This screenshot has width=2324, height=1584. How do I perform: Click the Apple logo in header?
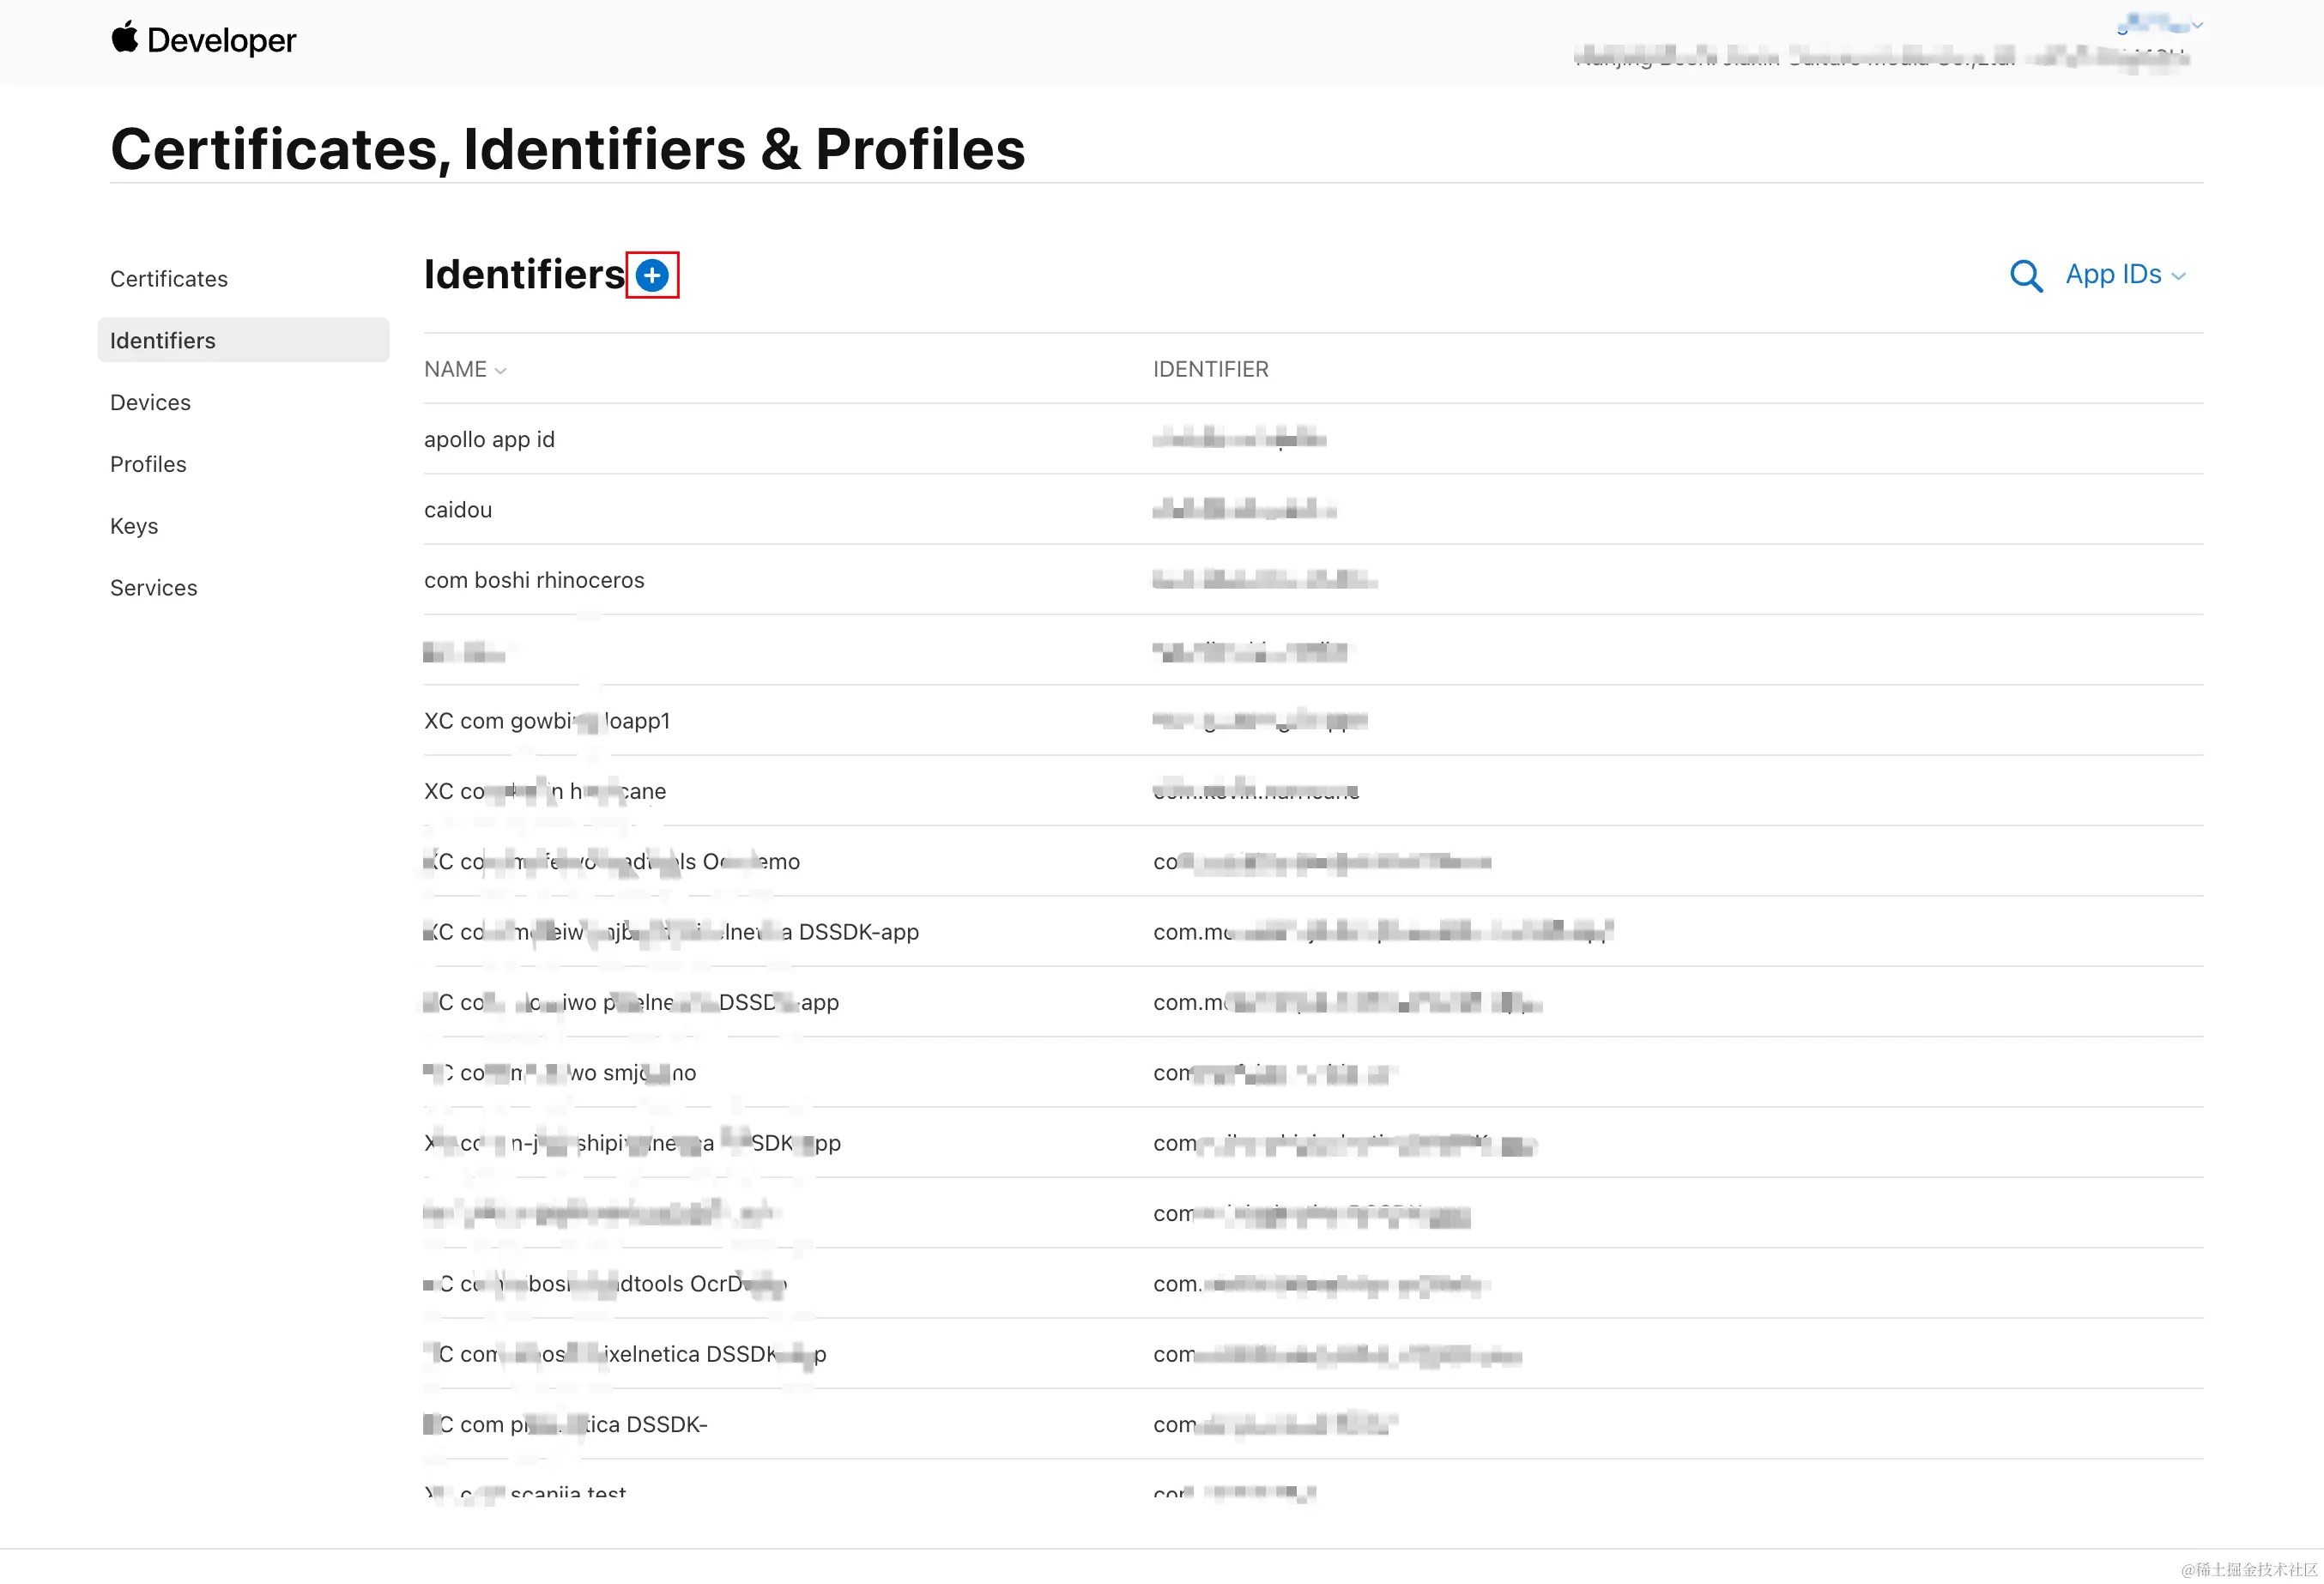tap(124, 38)
